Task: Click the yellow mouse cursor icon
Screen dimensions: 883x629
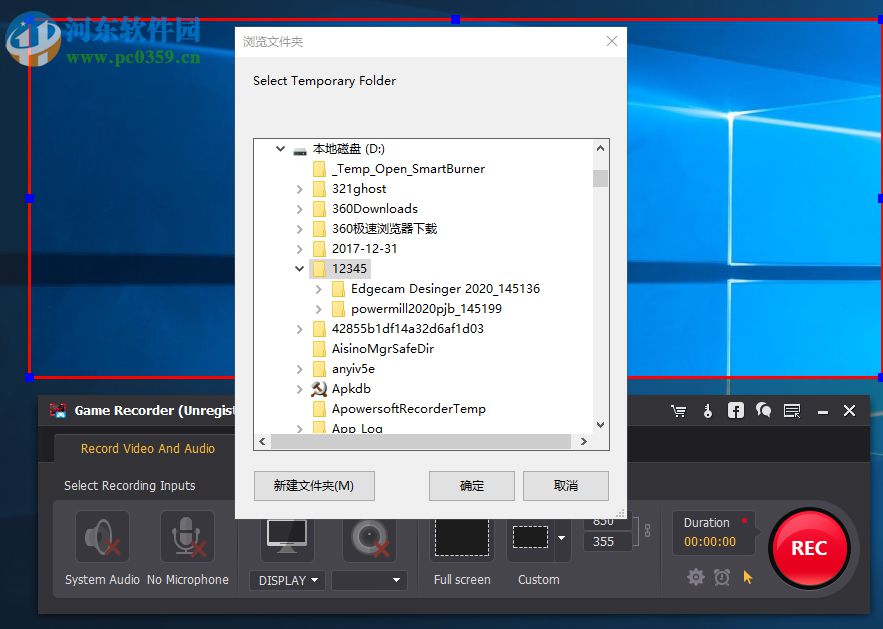Action: (747, 577)
